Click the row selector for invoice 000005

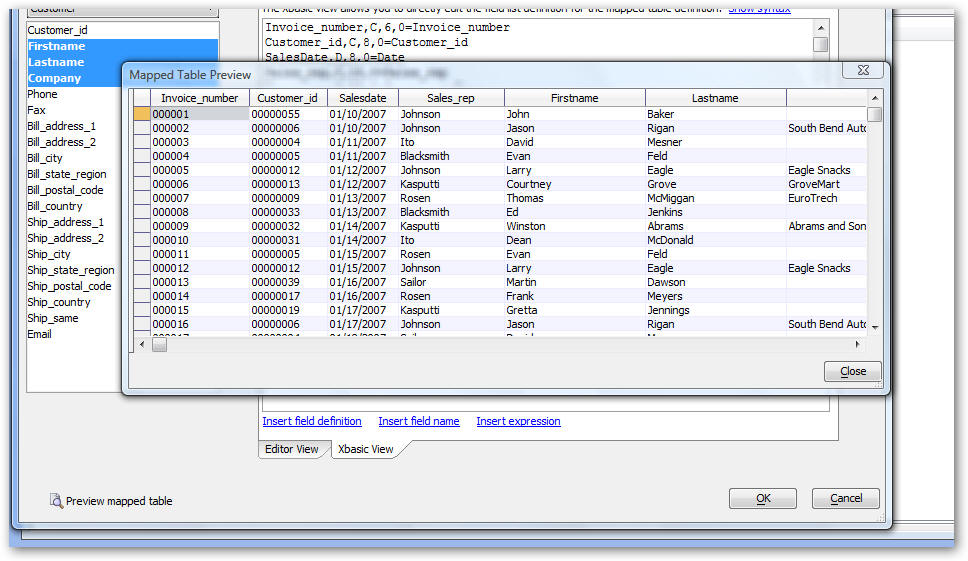point(142,170)
